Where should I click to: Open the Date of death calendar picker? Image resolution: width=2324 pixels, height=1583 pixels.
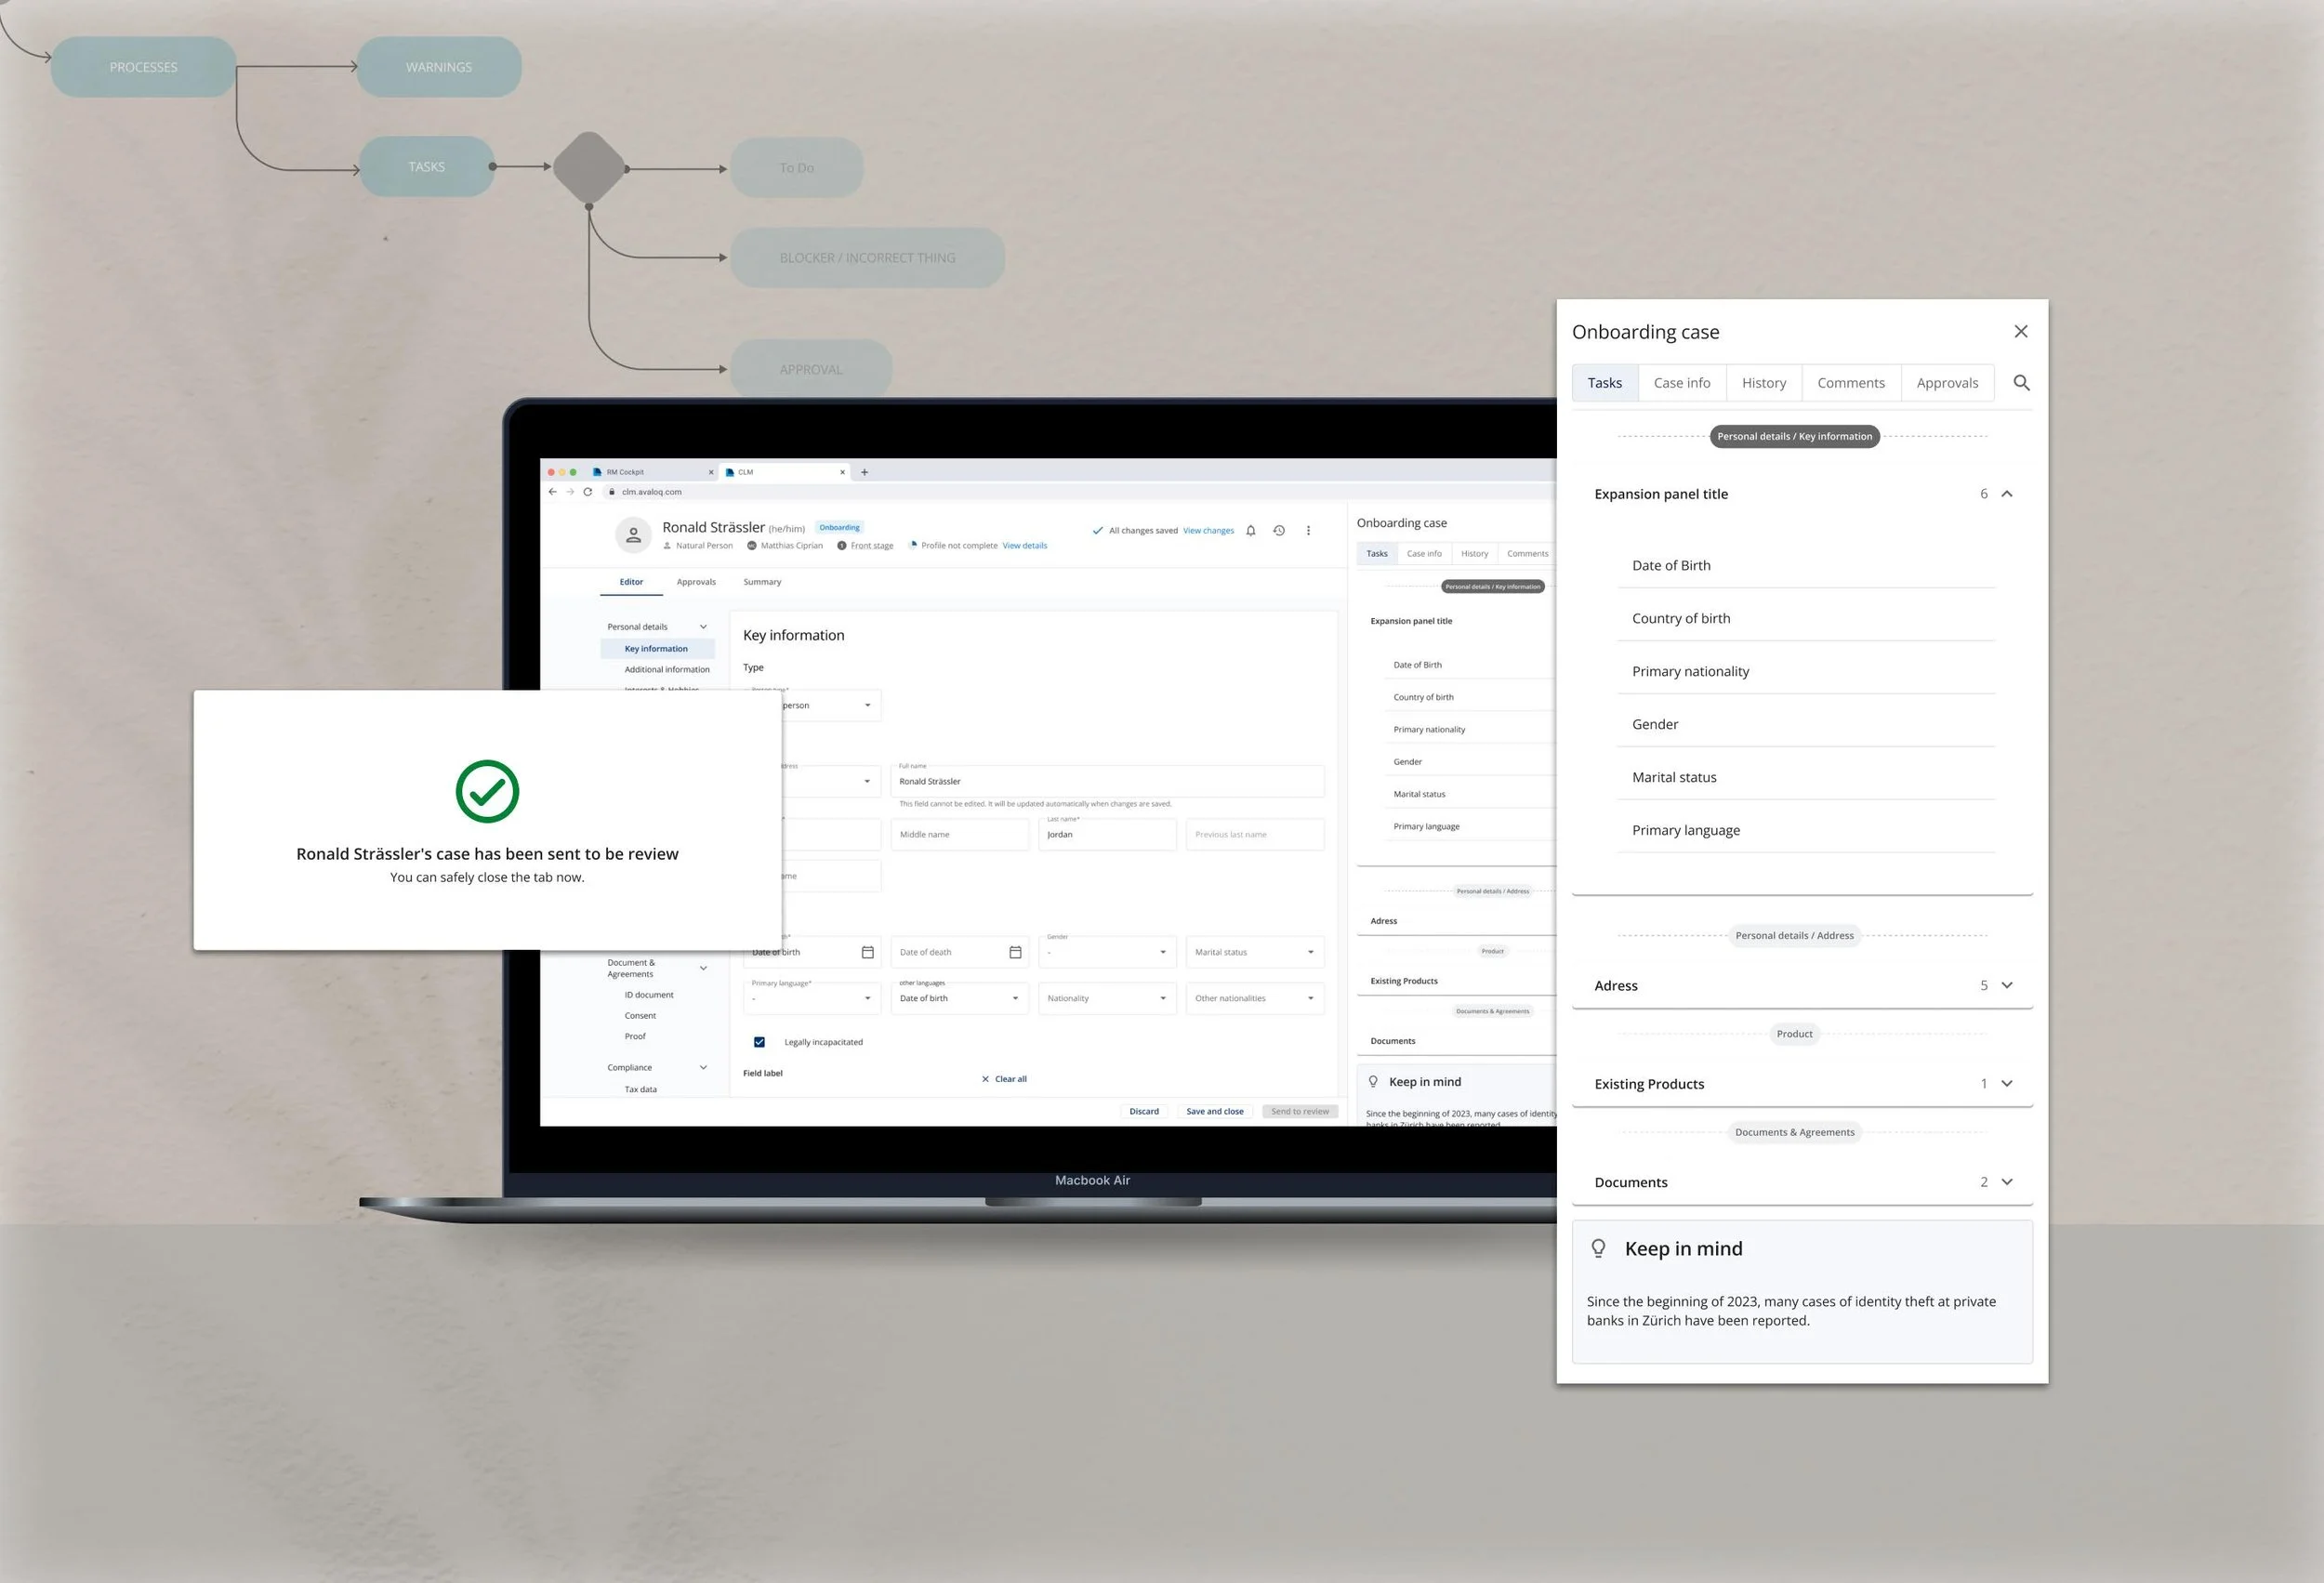[1015, 952]
